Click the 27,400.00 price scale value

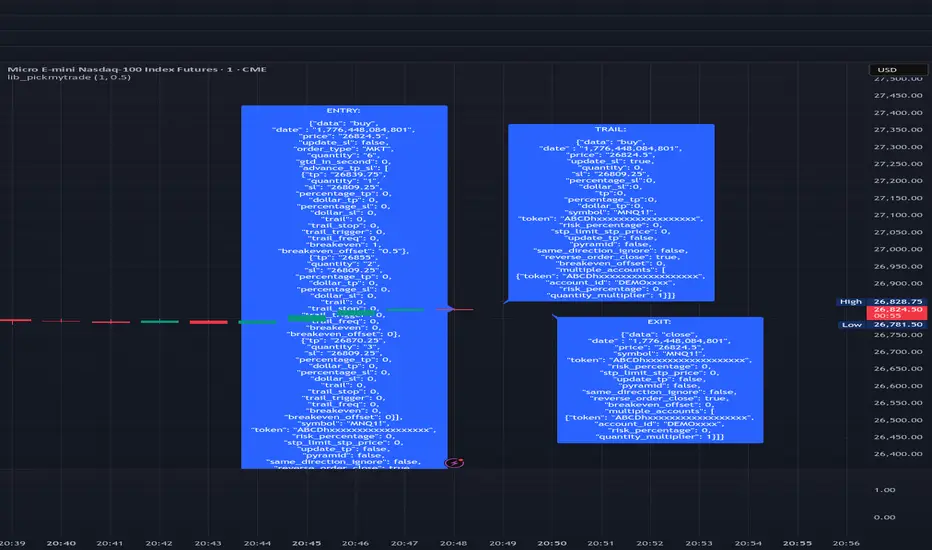click(898, 112)
